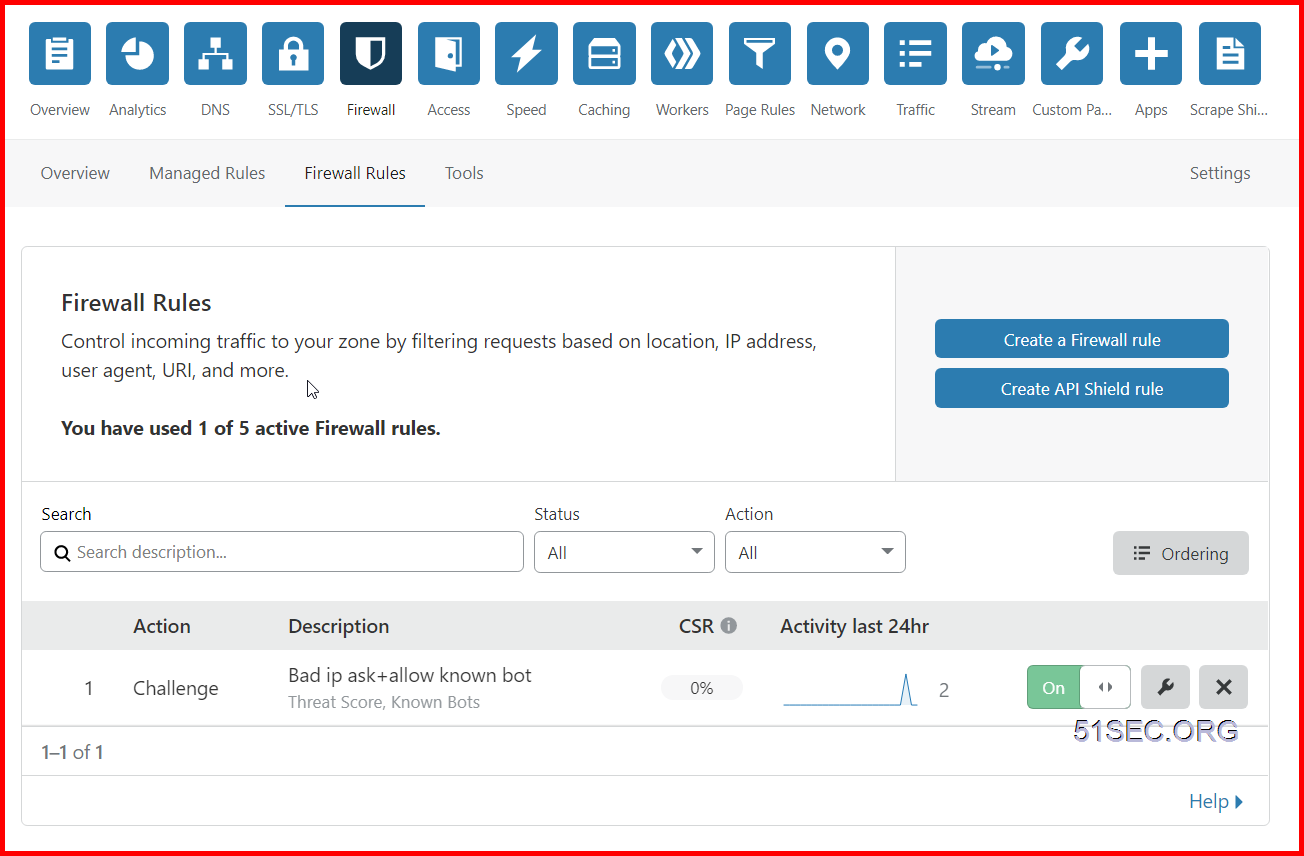Click the Threat Score, Known Bots subtitle
This screenshot has height=856, width=1304.
point(384,702)
